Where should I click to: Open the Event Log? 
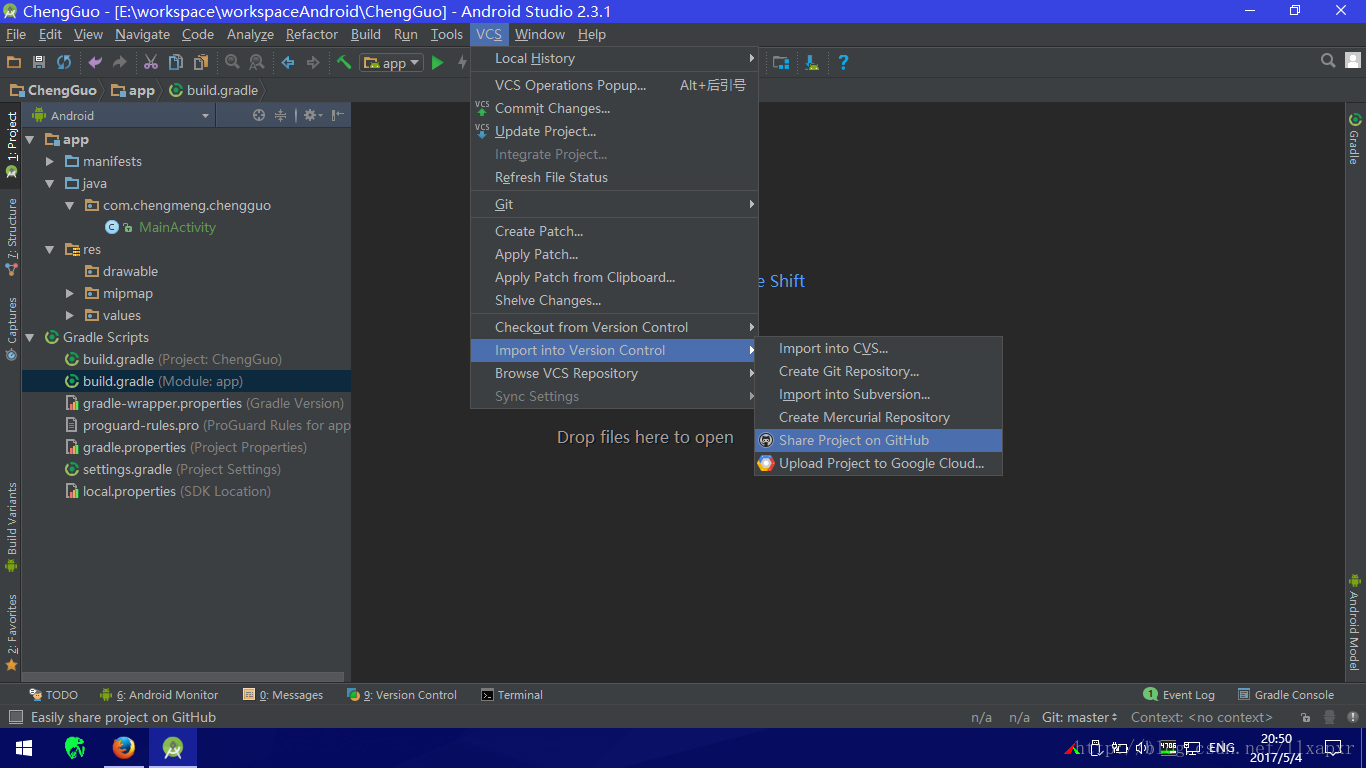[x=1180, y=695]
